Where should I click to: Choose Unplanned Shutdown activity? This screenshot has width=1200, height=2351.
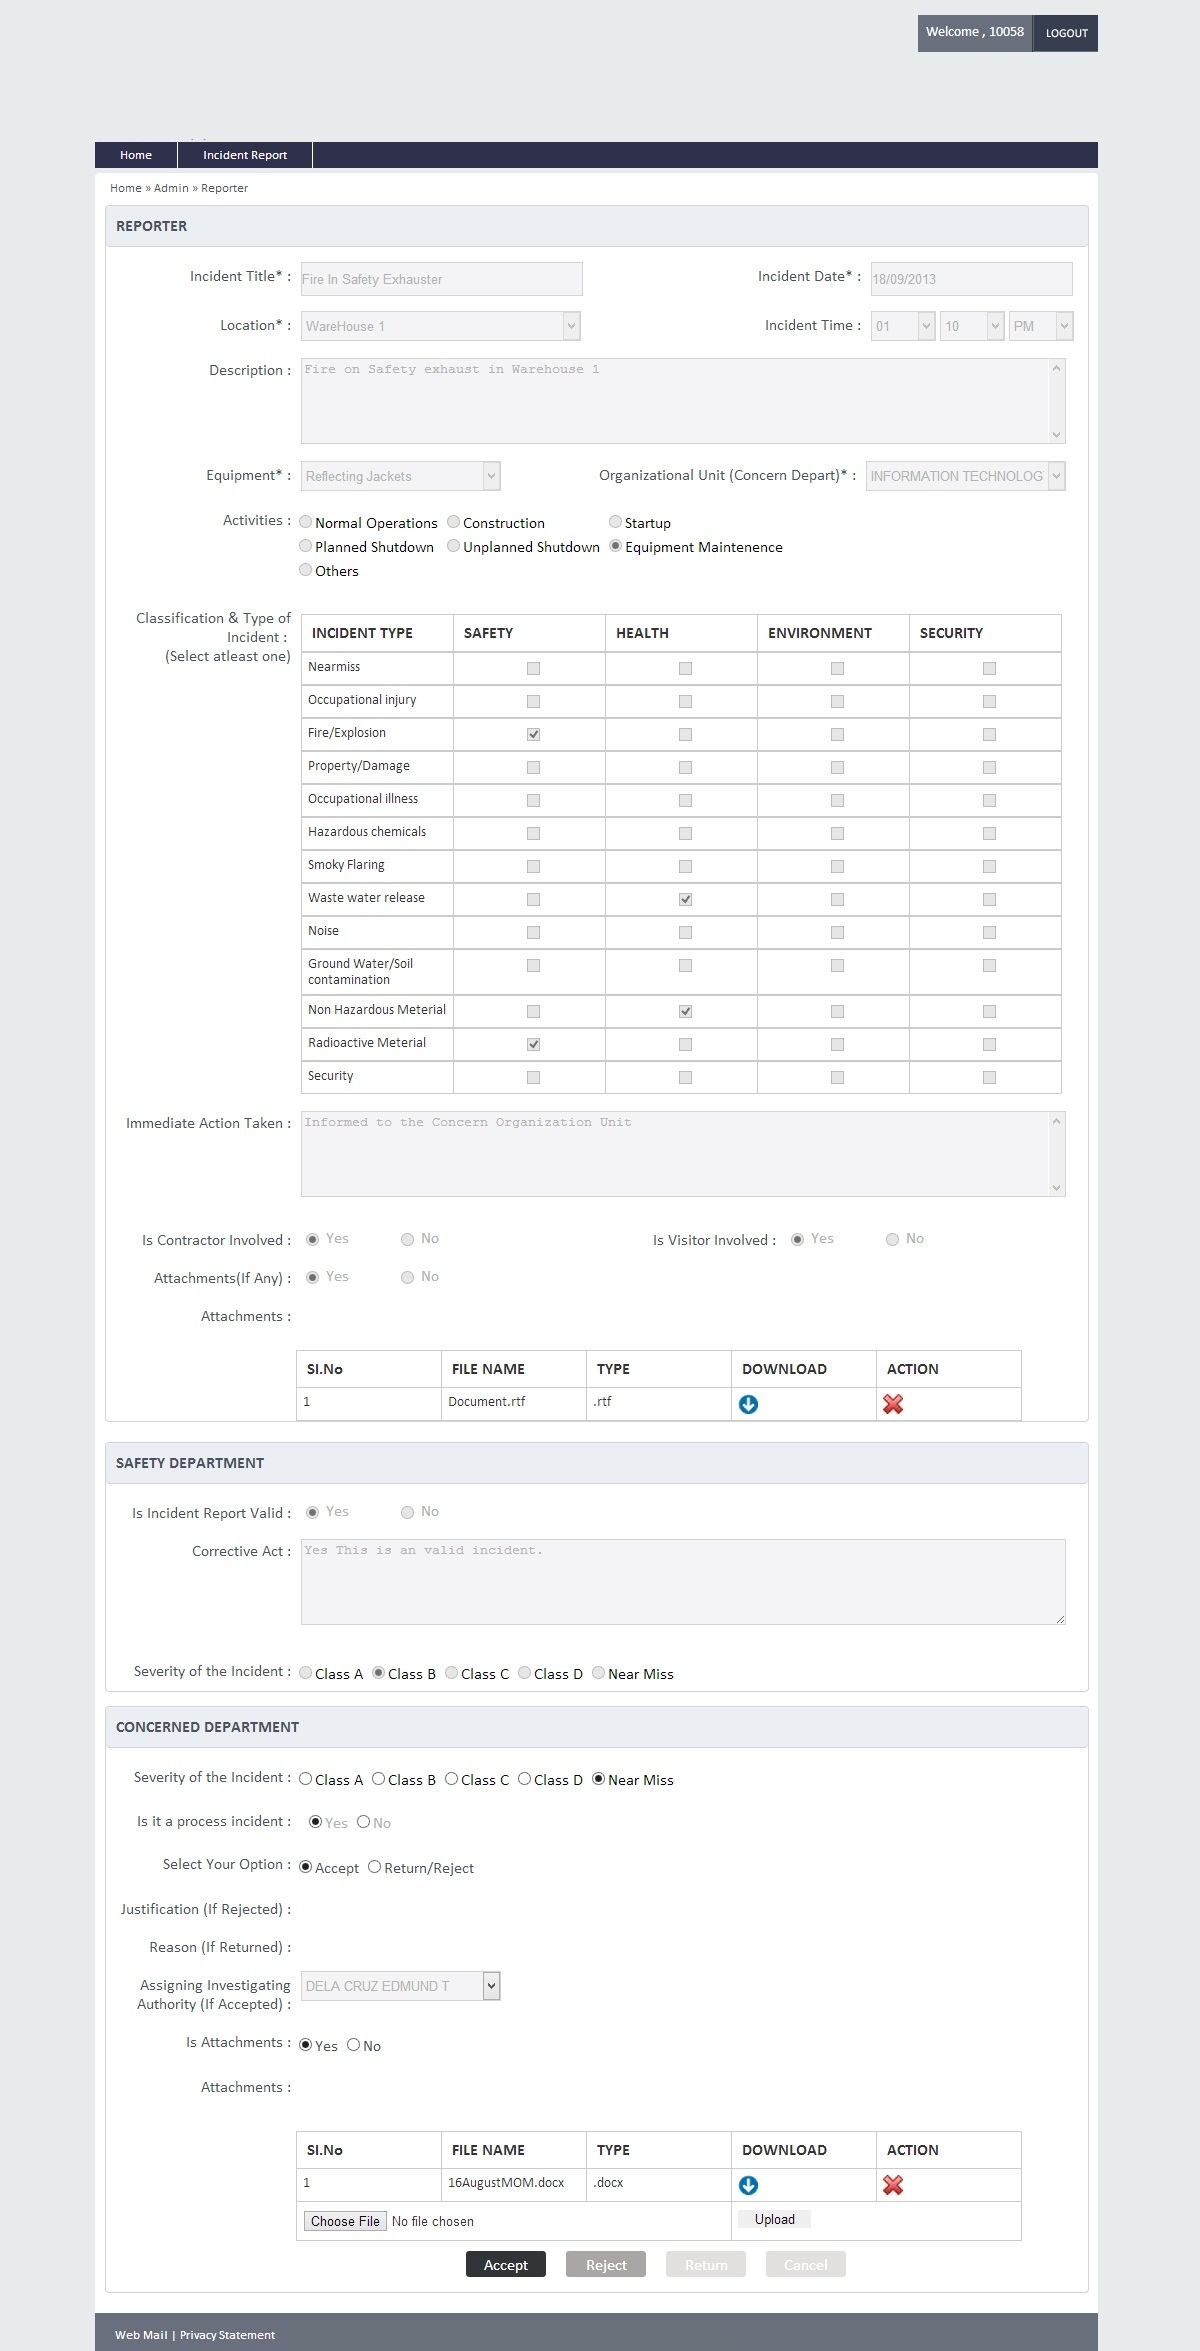(x=454, y=546)
